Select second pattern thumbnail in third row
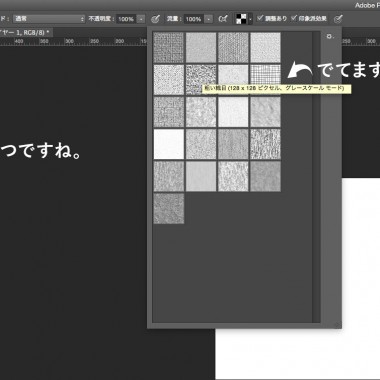Image resolution: width=380 pixels, height=380 pixels. [201, 112]
